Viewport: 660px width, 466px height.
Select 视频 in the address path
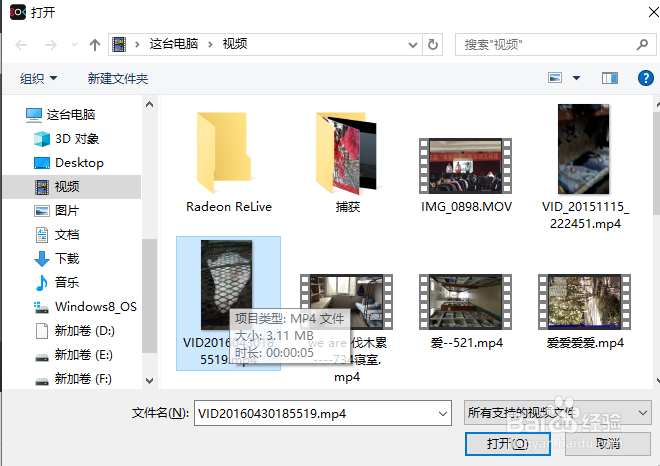click(235, 44)
